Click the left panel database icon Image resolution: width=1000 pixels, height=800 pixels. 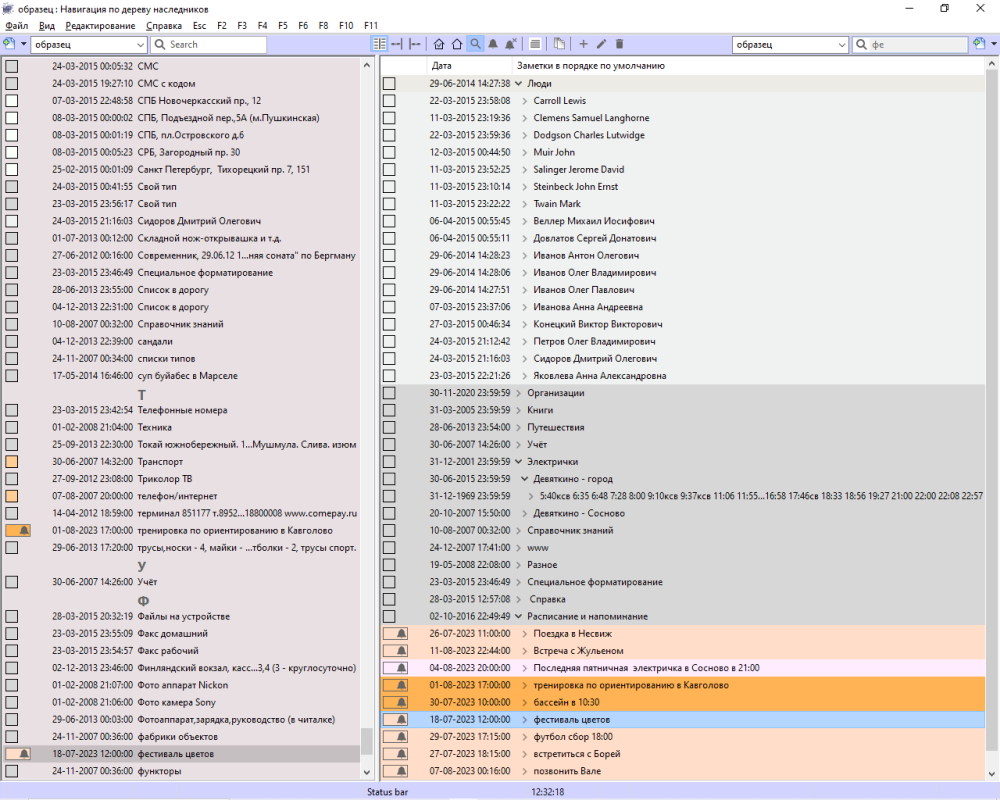9,44
